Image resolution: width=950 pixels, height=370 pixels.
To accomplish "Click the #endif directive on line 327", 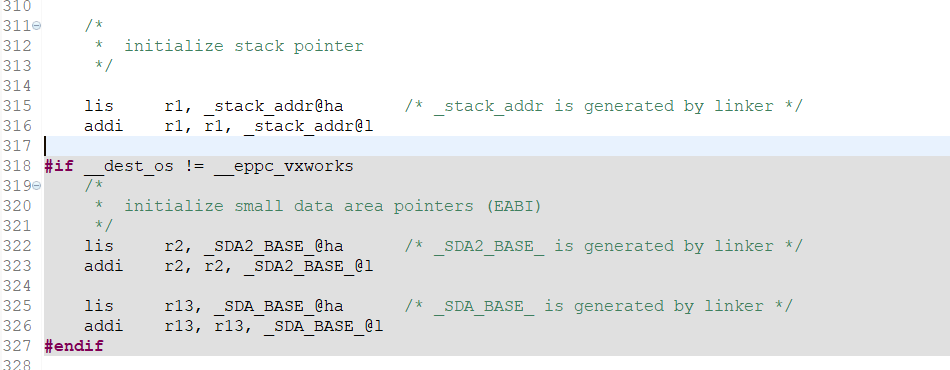I will [x=74, y=346].
